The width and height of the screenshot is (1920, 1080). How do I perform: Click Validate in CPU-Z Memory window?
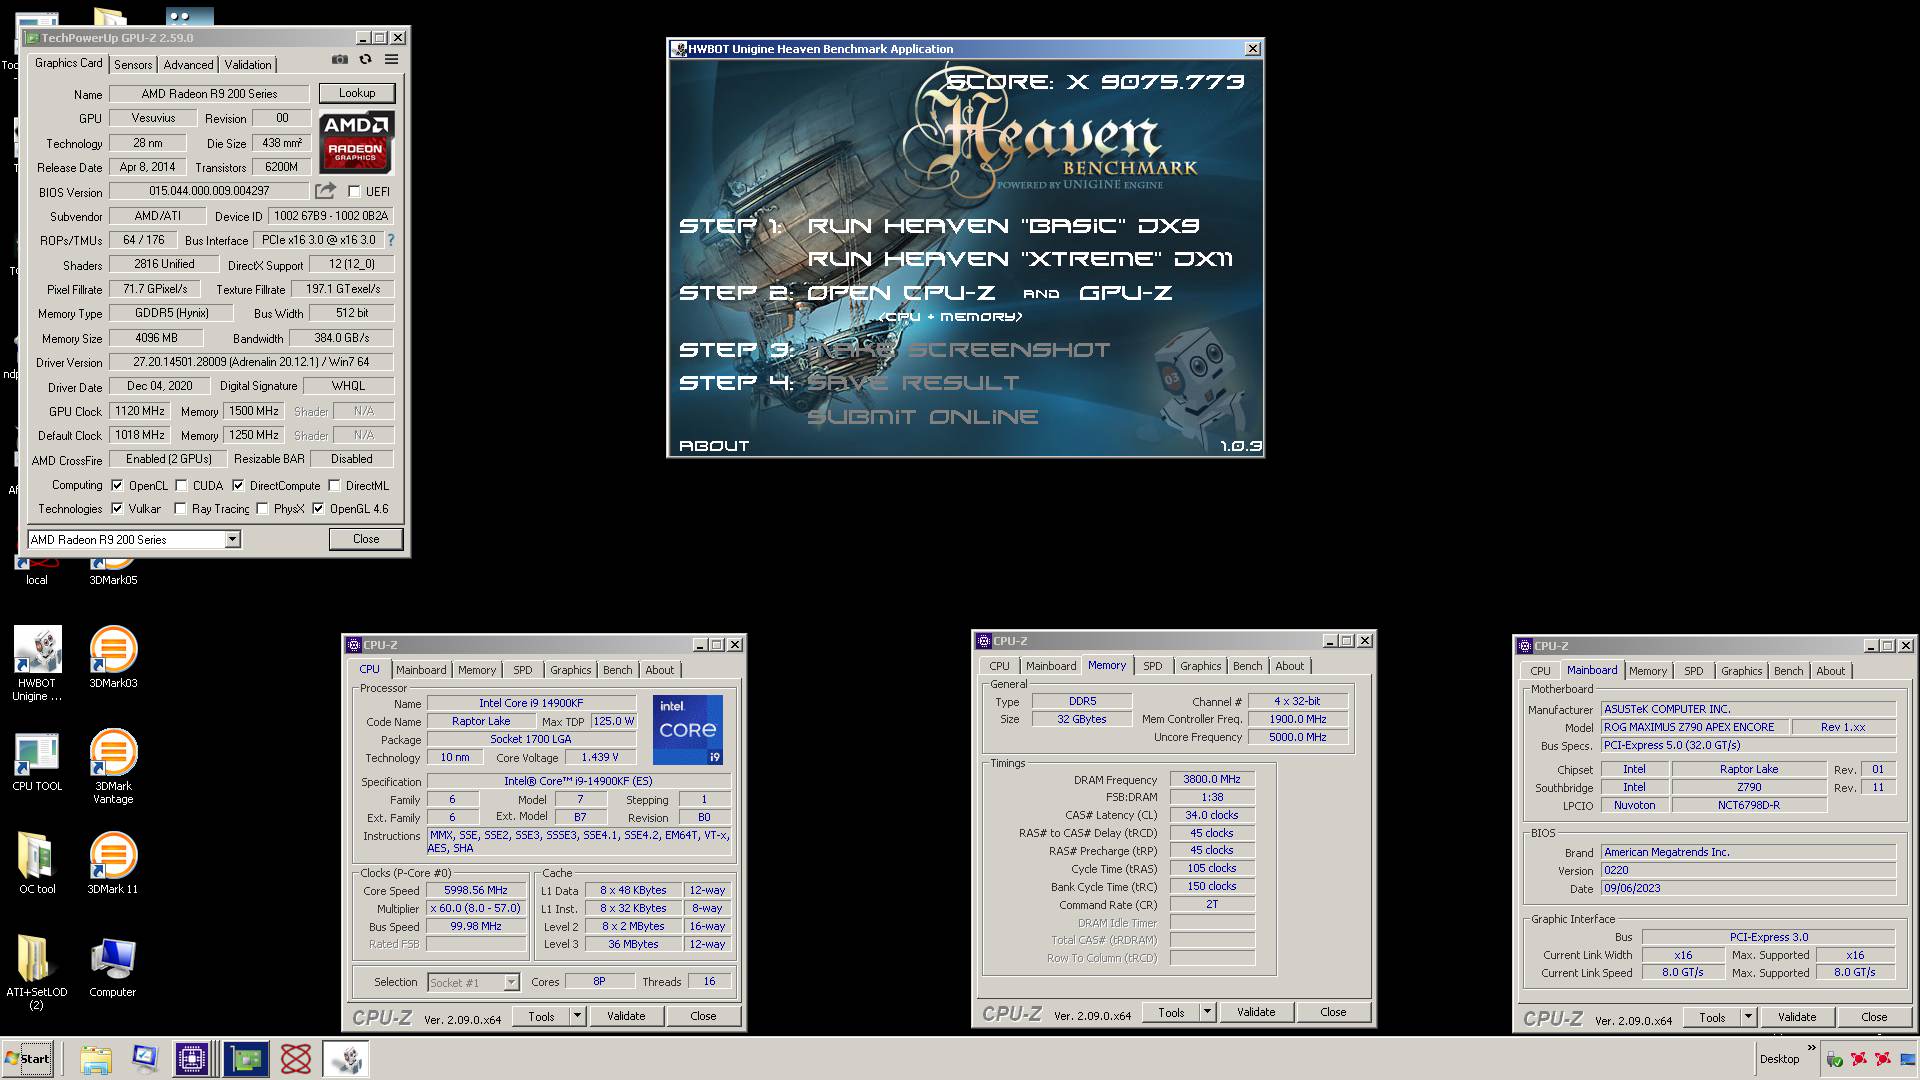click(x=1256, y=1012)
